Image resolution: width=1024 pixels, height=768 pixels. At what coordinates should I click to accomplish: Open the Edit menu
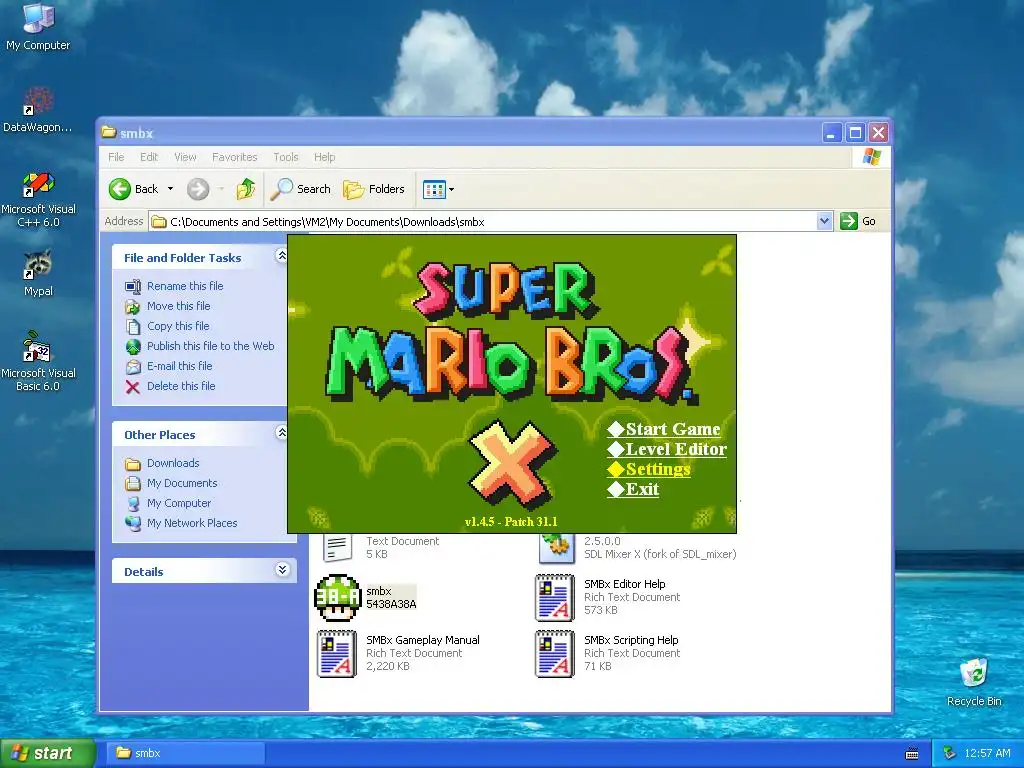(149, 157)
